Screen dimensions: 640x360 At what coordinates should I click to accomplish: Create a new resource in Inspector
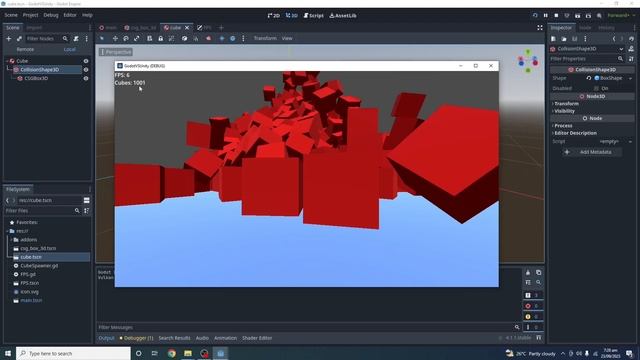click(553, 39)
